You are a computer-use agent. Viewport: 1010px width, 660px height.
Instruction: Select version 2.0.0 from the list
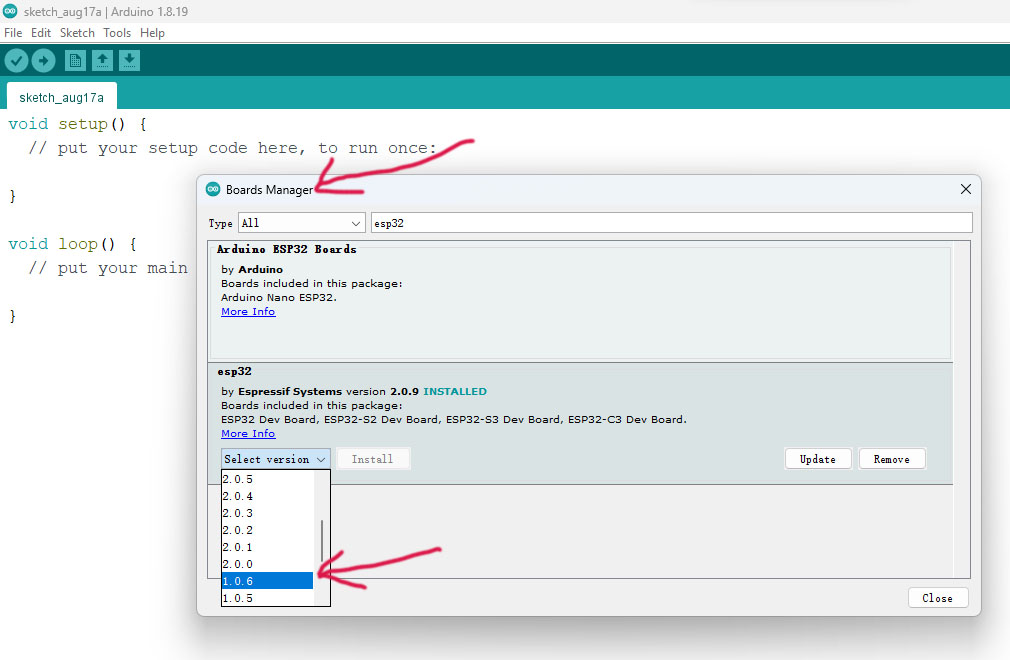click(267, 564)
